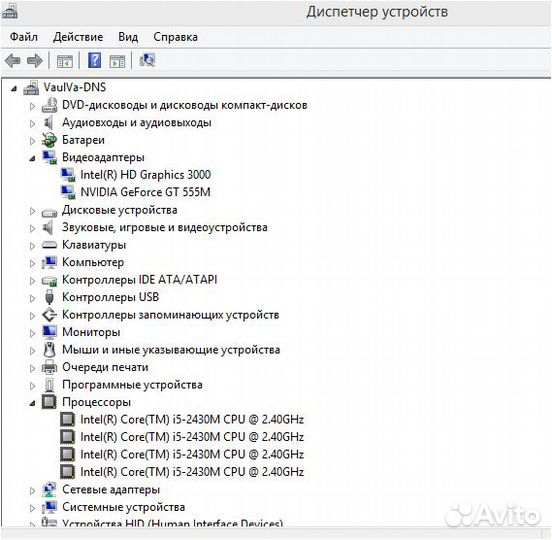Expand the Контроллеры IDE ATA/ATAPI arrow

point(32,281)
